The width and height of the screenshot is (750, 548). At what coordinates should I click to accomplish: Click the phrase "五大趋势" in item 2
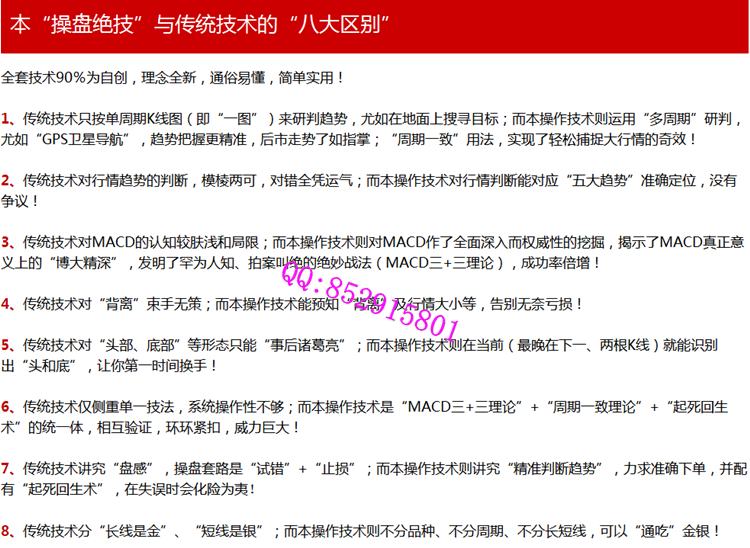click(x=622, y=180)
